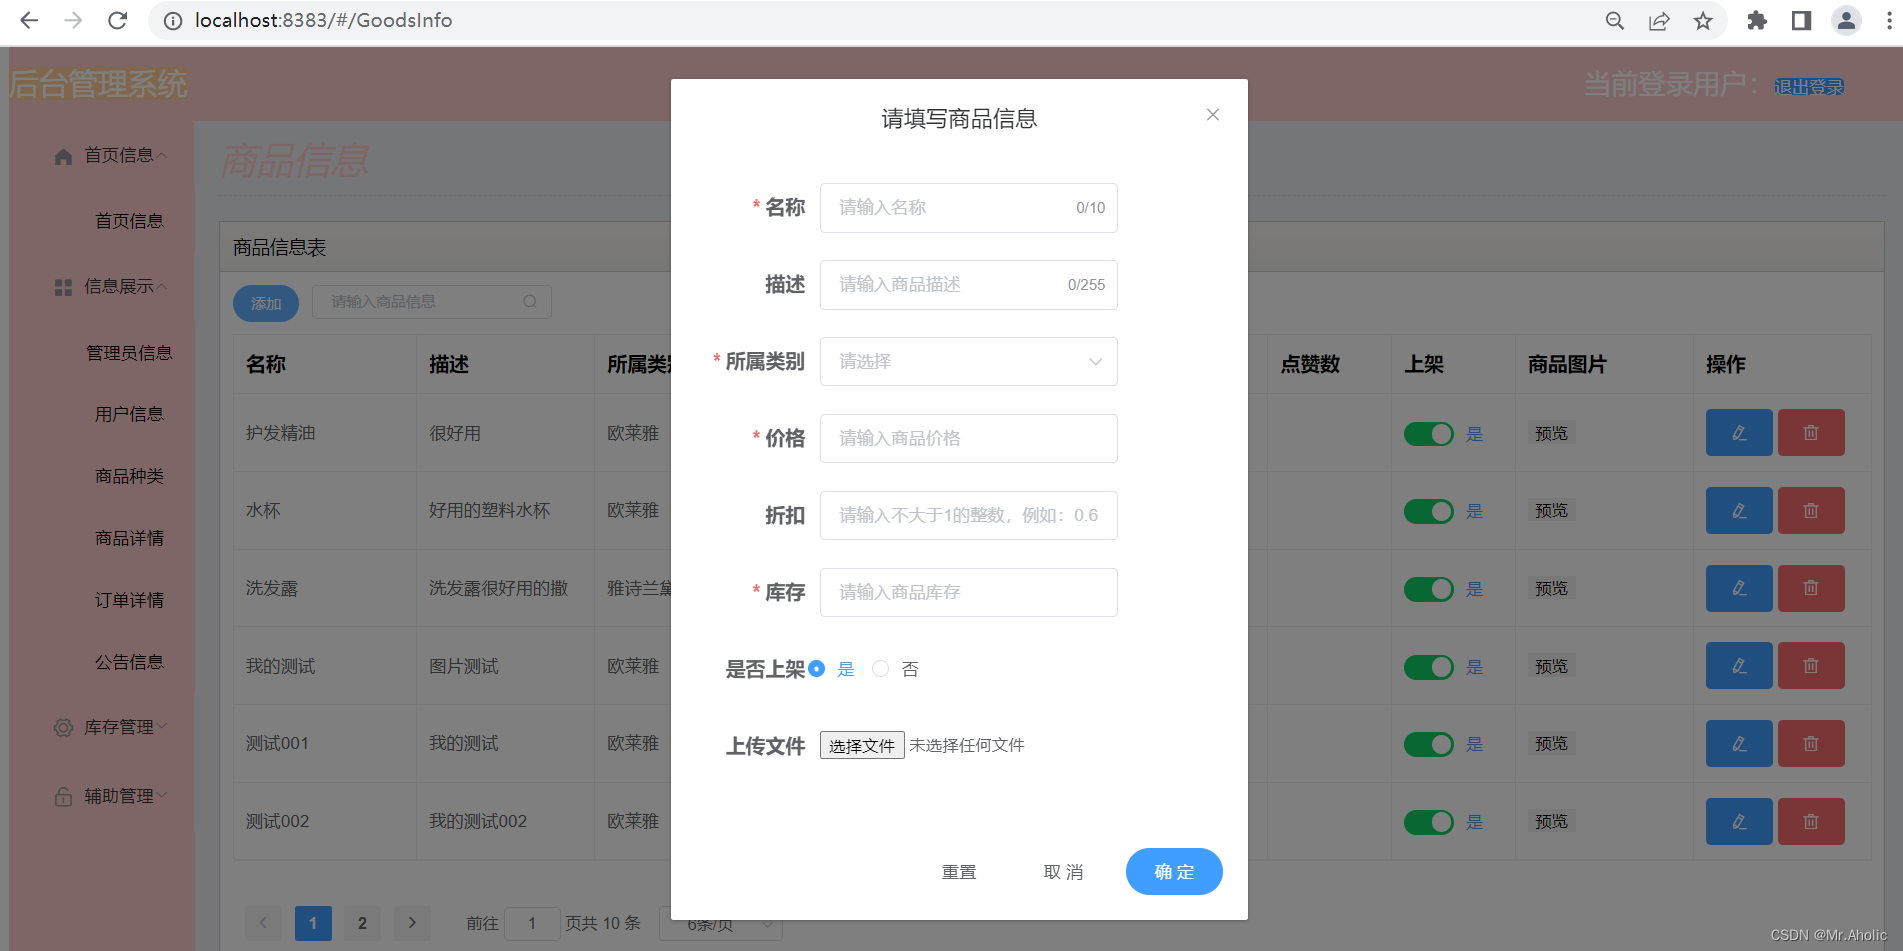Disable the 上架 switch for 测试001

[x=1429, y=744]
